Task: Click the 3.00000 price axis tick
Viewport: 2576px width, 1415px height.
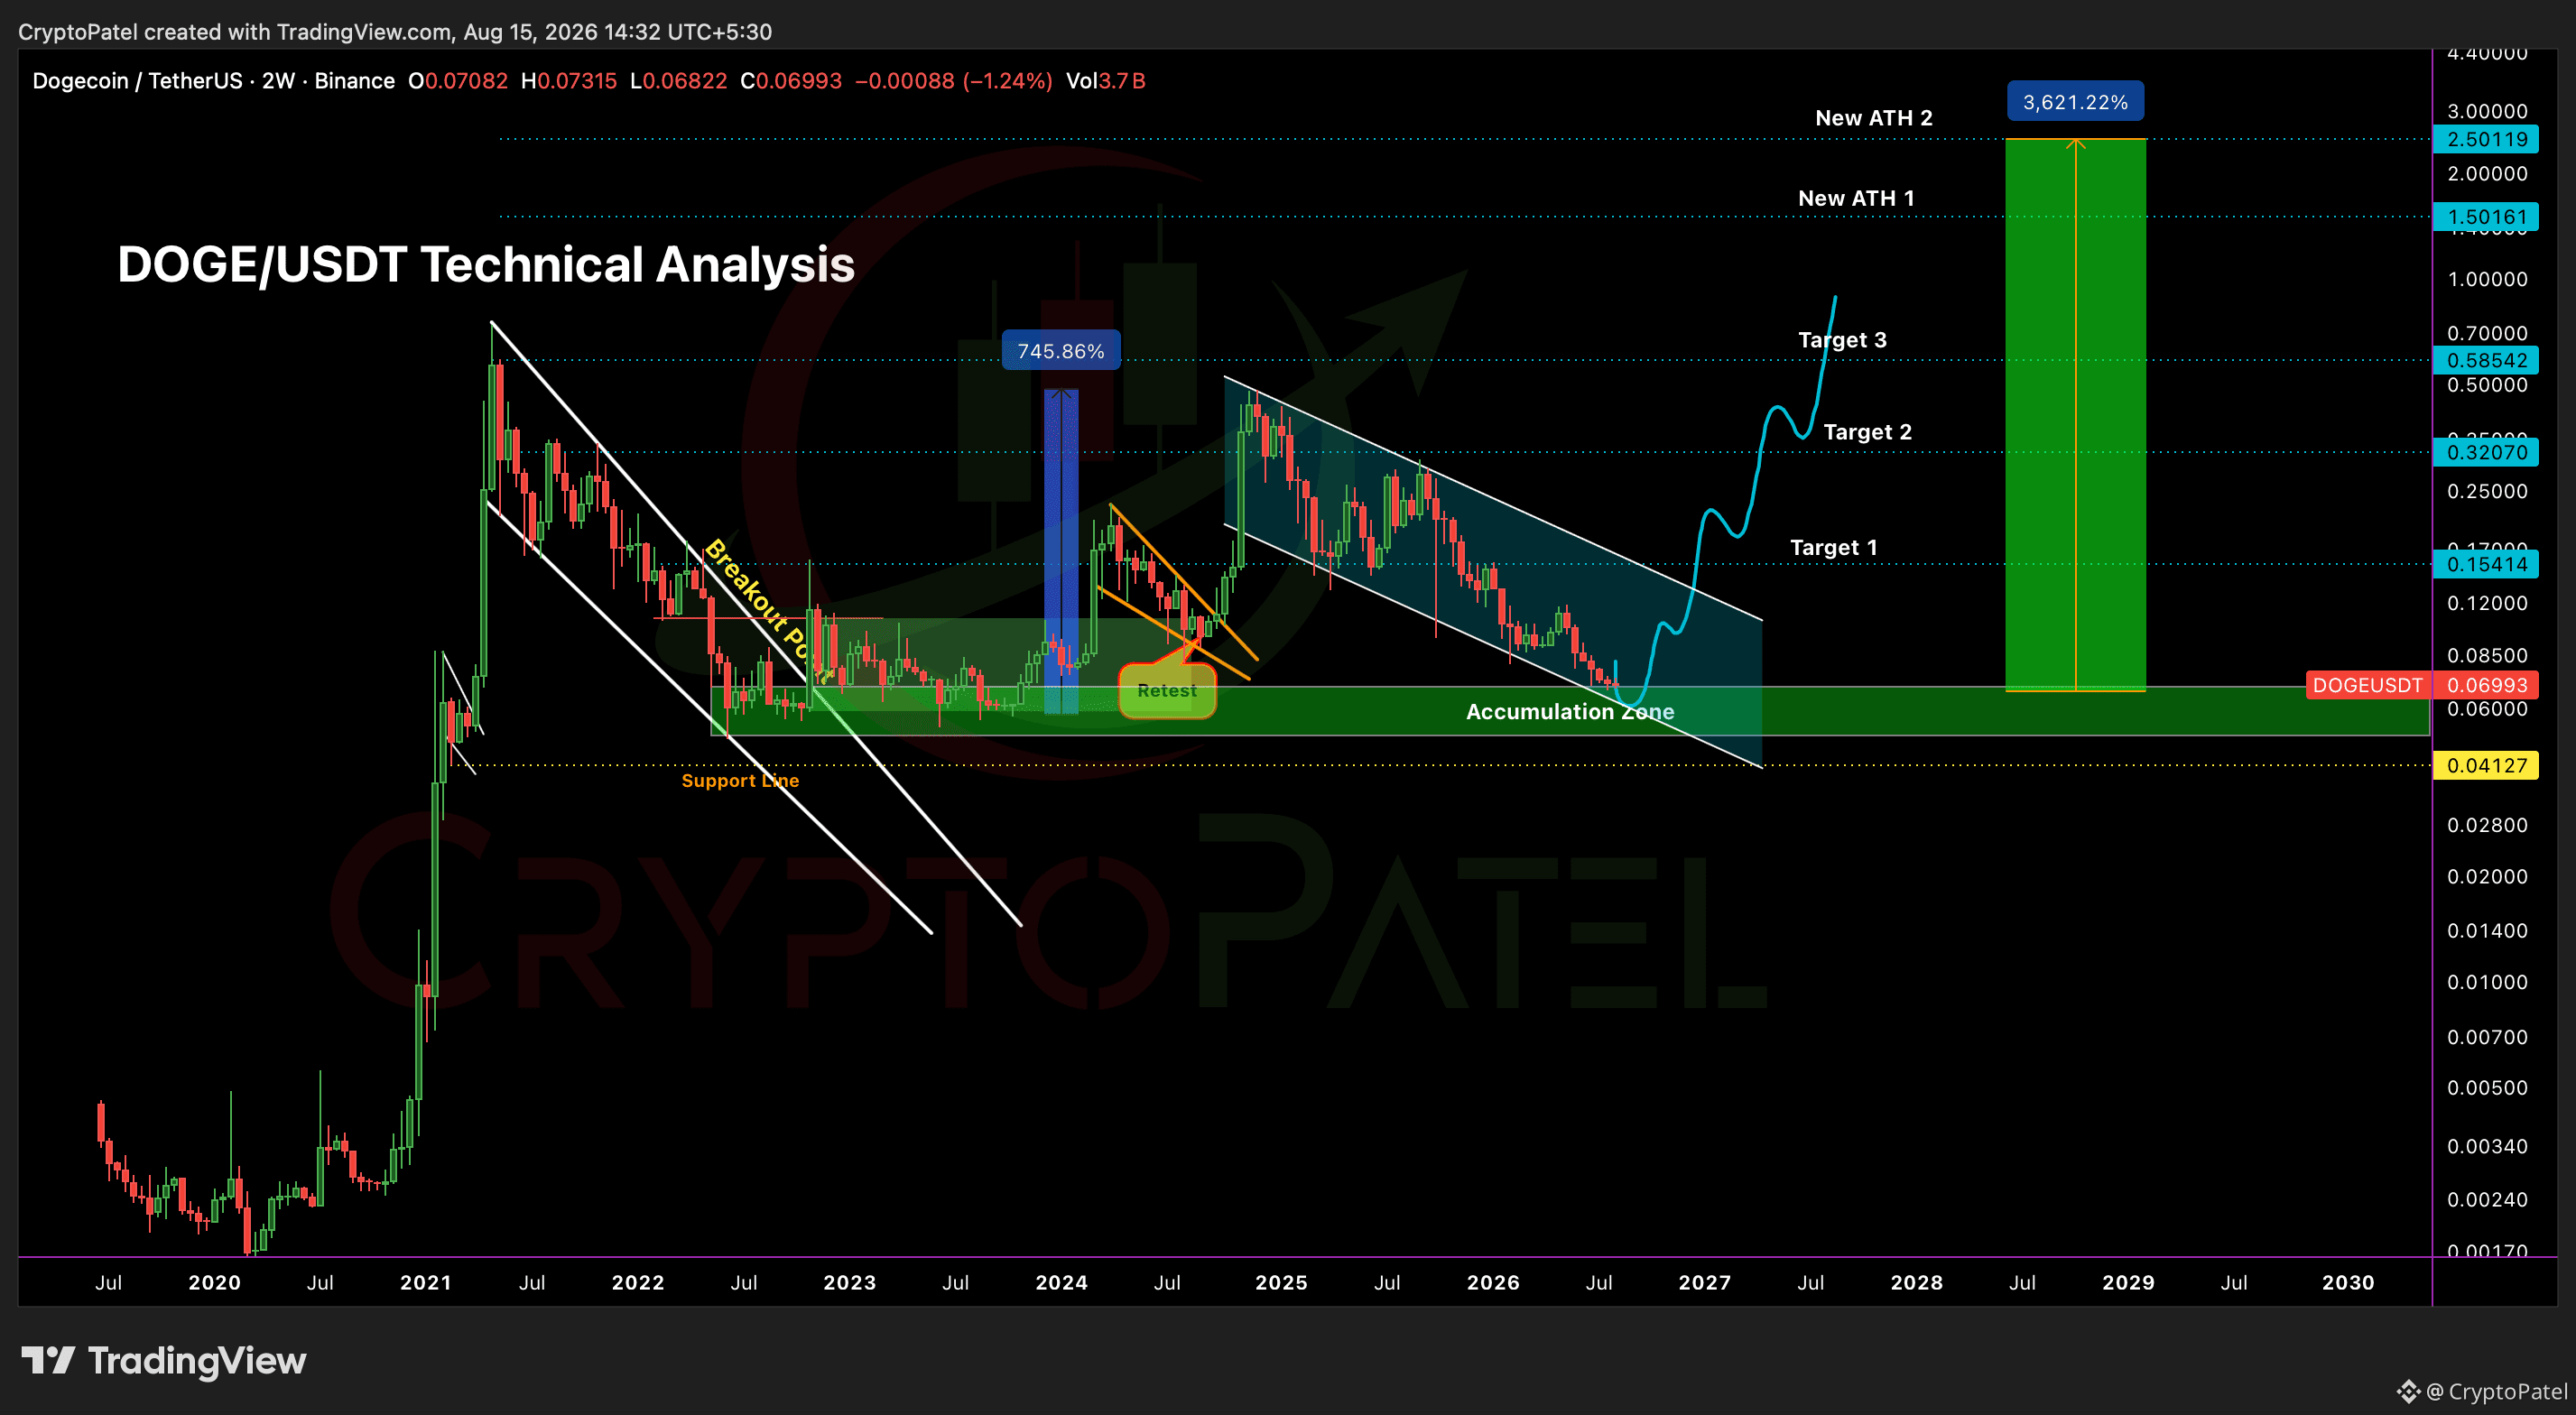Action: (2487, 111)
